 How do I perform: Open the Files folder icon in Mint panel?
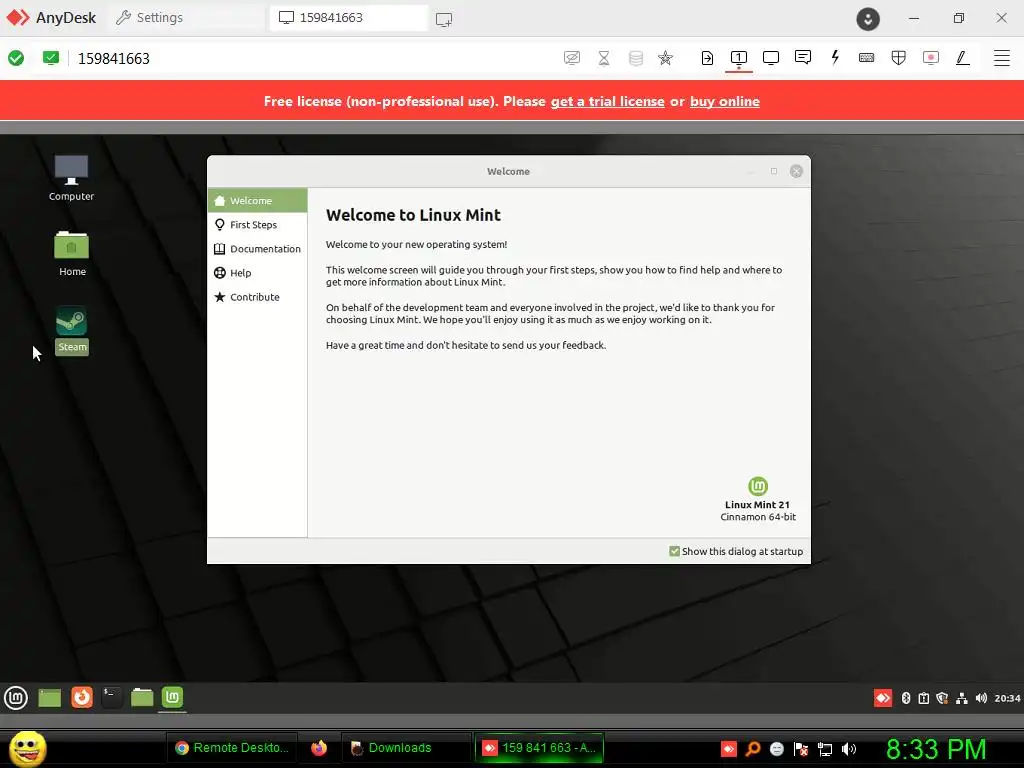click(x=142, y=697)
